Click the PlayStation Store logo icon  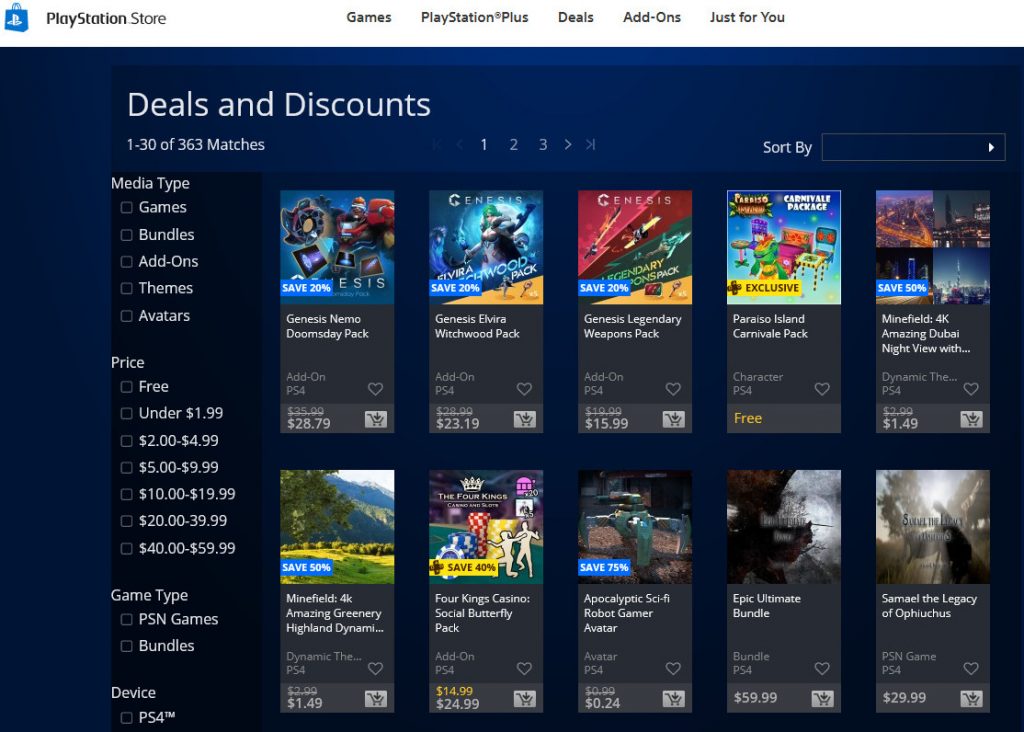[15, 17]
